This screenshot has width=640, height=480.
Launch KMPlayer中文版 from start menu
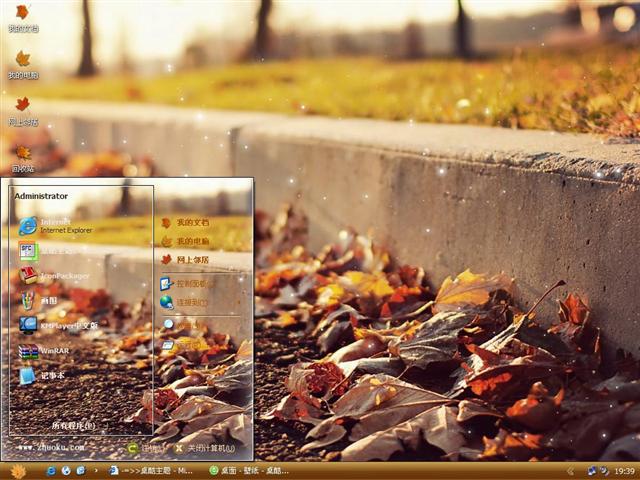(x=58, y=326)
